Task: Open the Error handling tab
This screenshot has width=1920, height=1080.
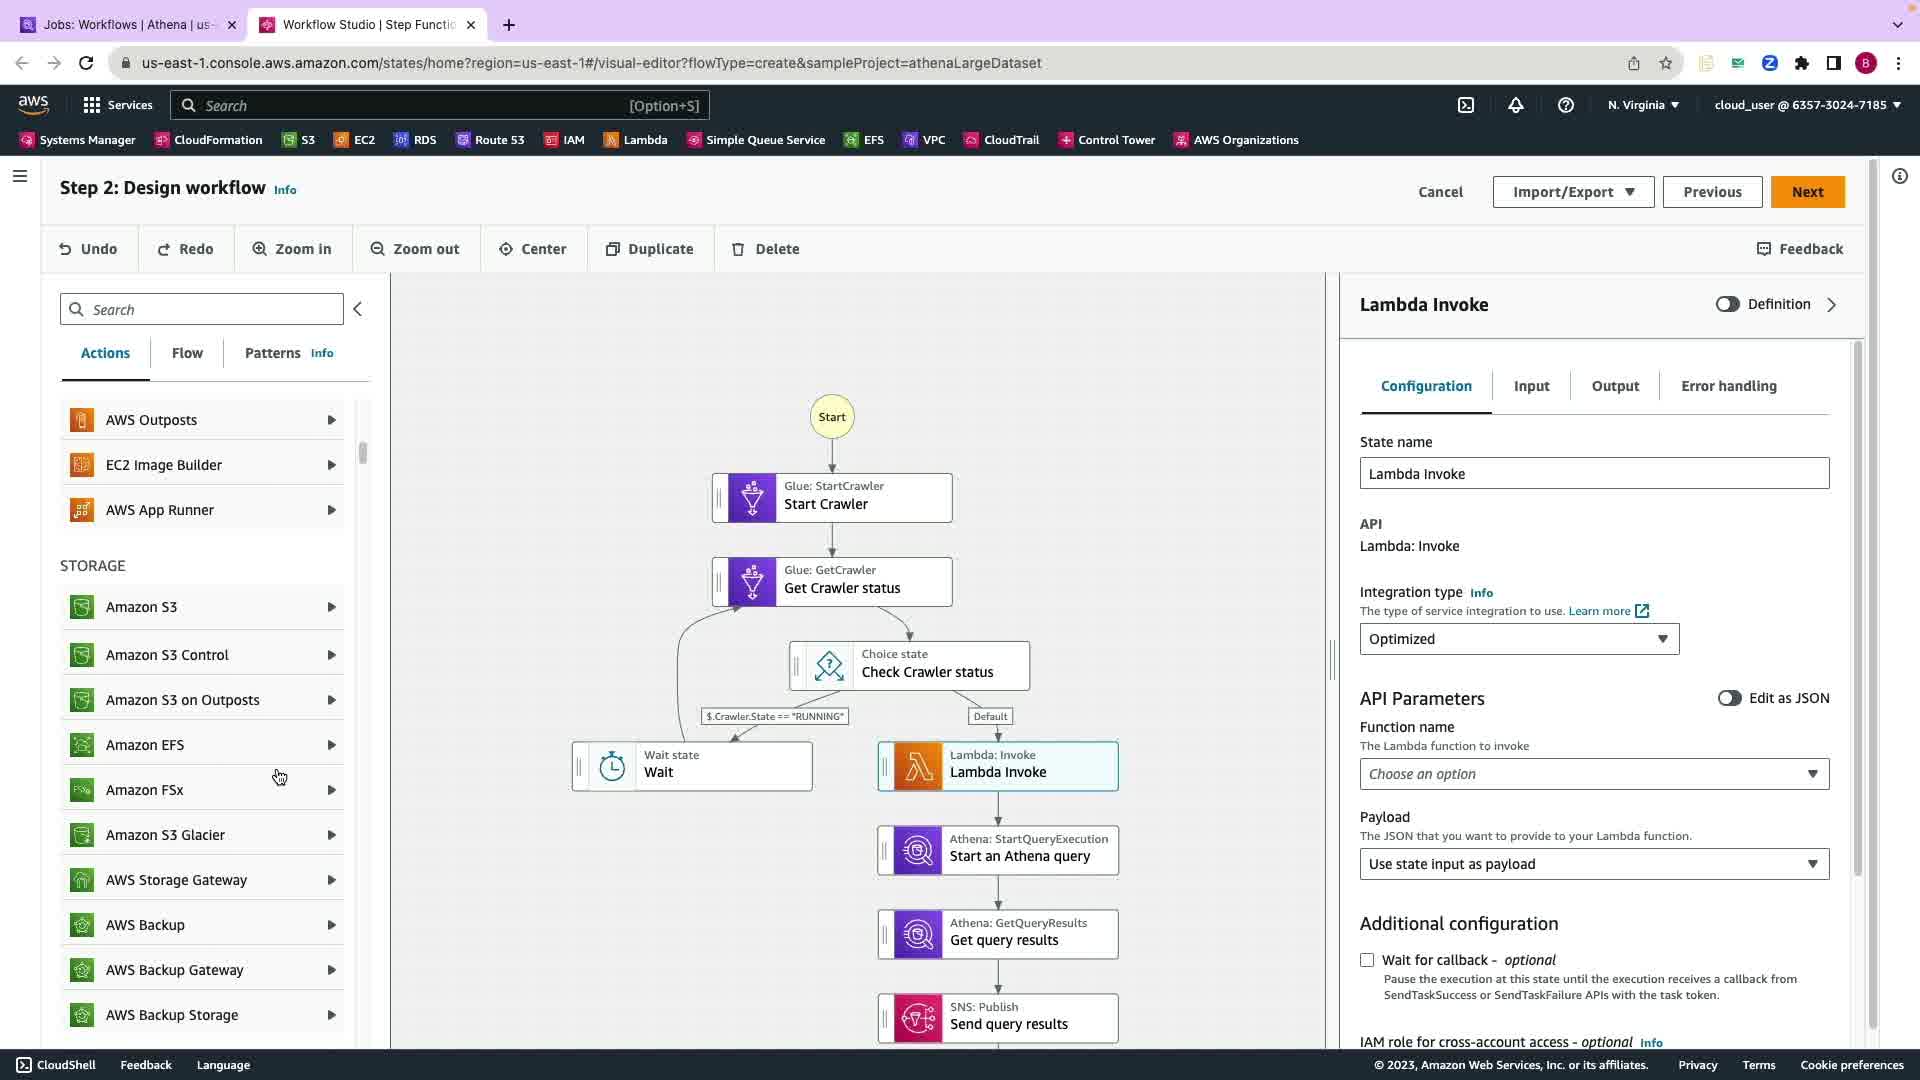Action: pos(1728,386)
